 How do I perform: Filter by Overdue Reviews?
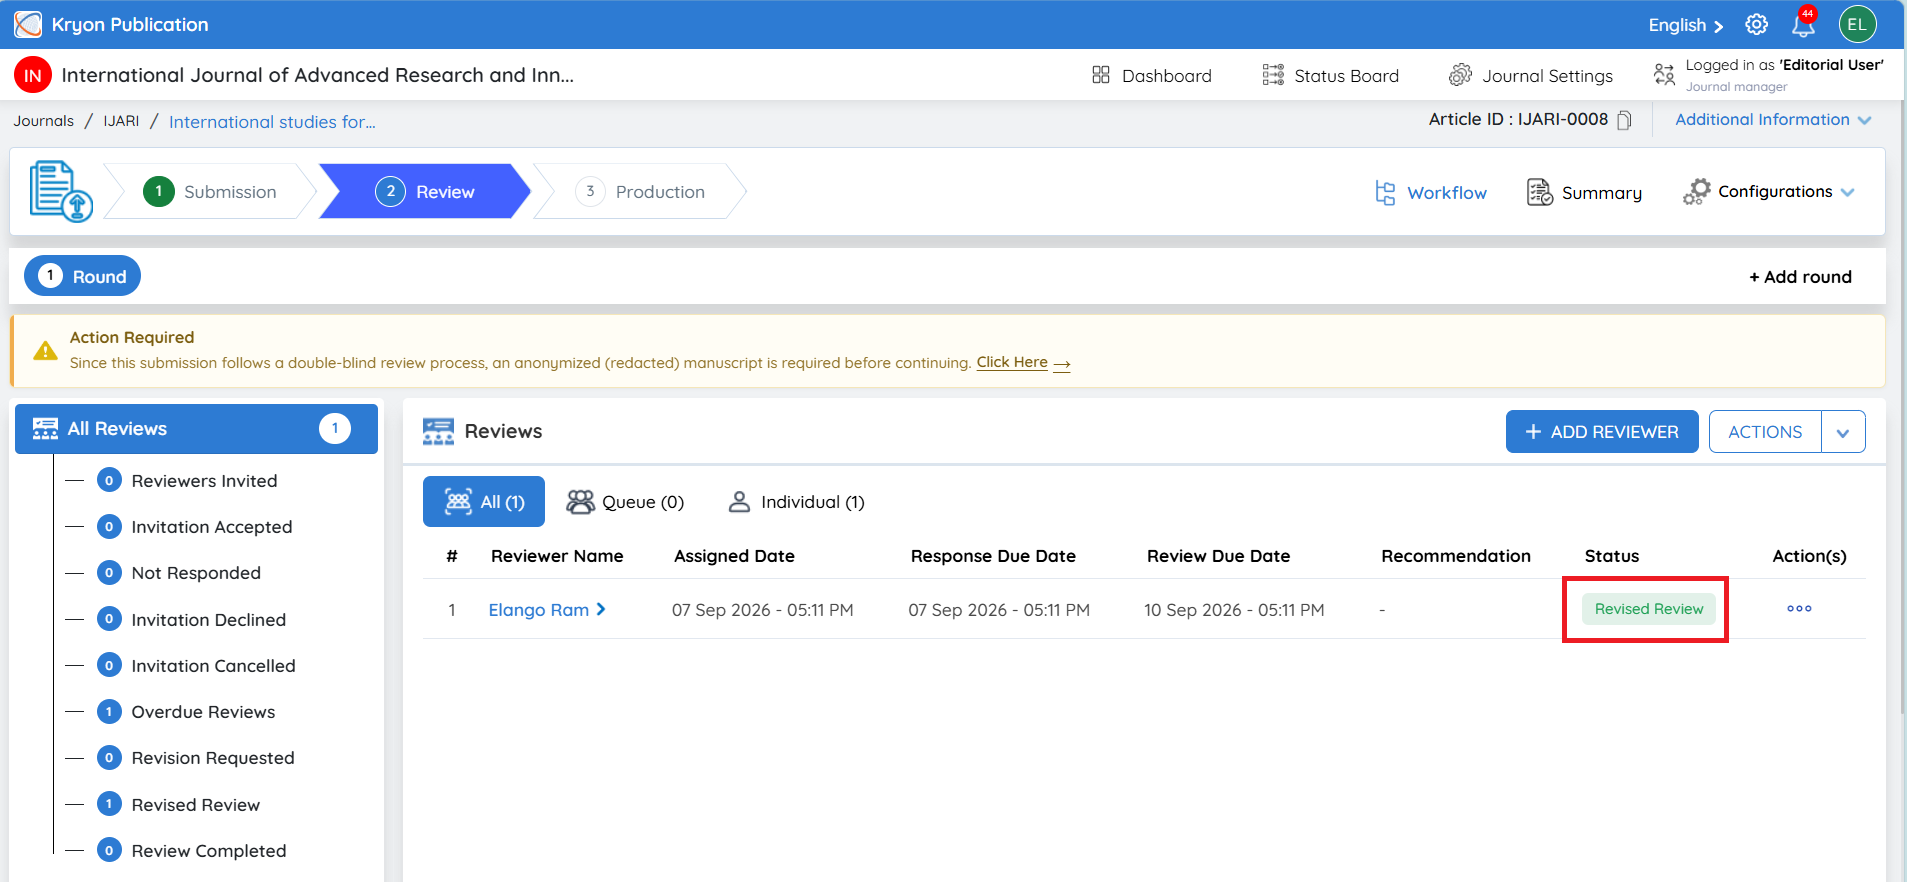(x=186, y=712)
